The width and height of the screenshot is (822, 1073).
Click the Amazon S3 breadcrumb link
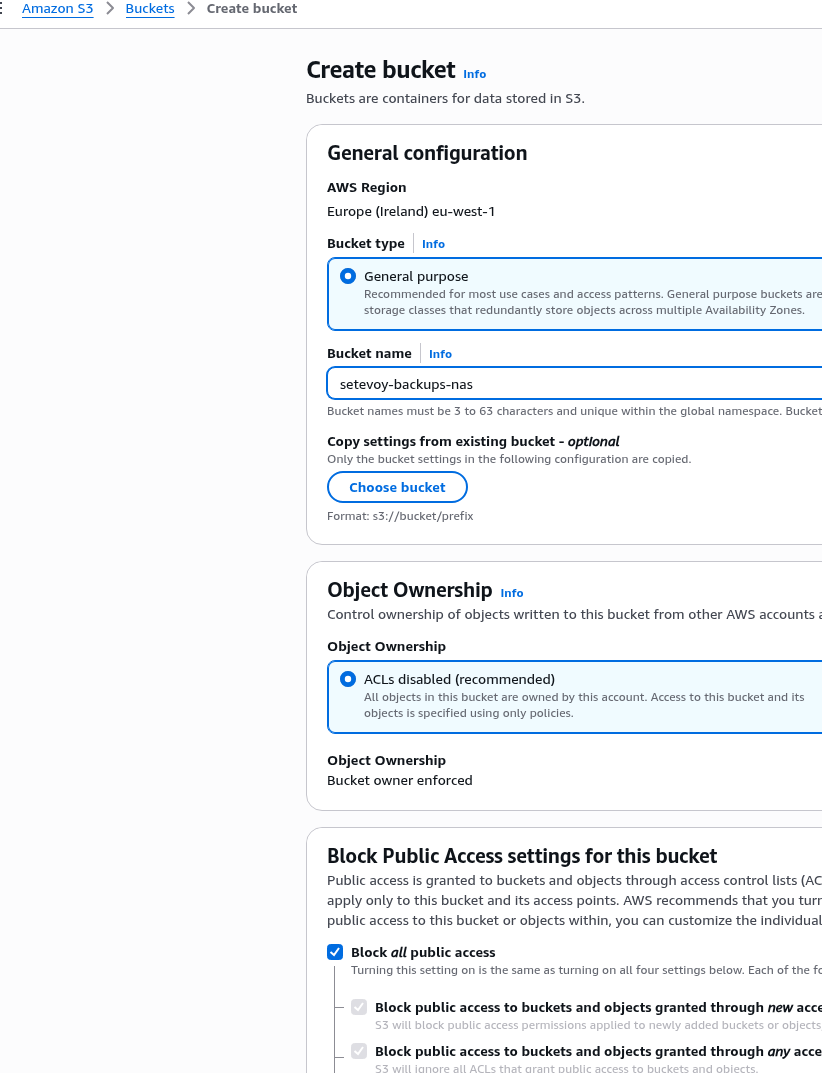[x=57, y=9]
